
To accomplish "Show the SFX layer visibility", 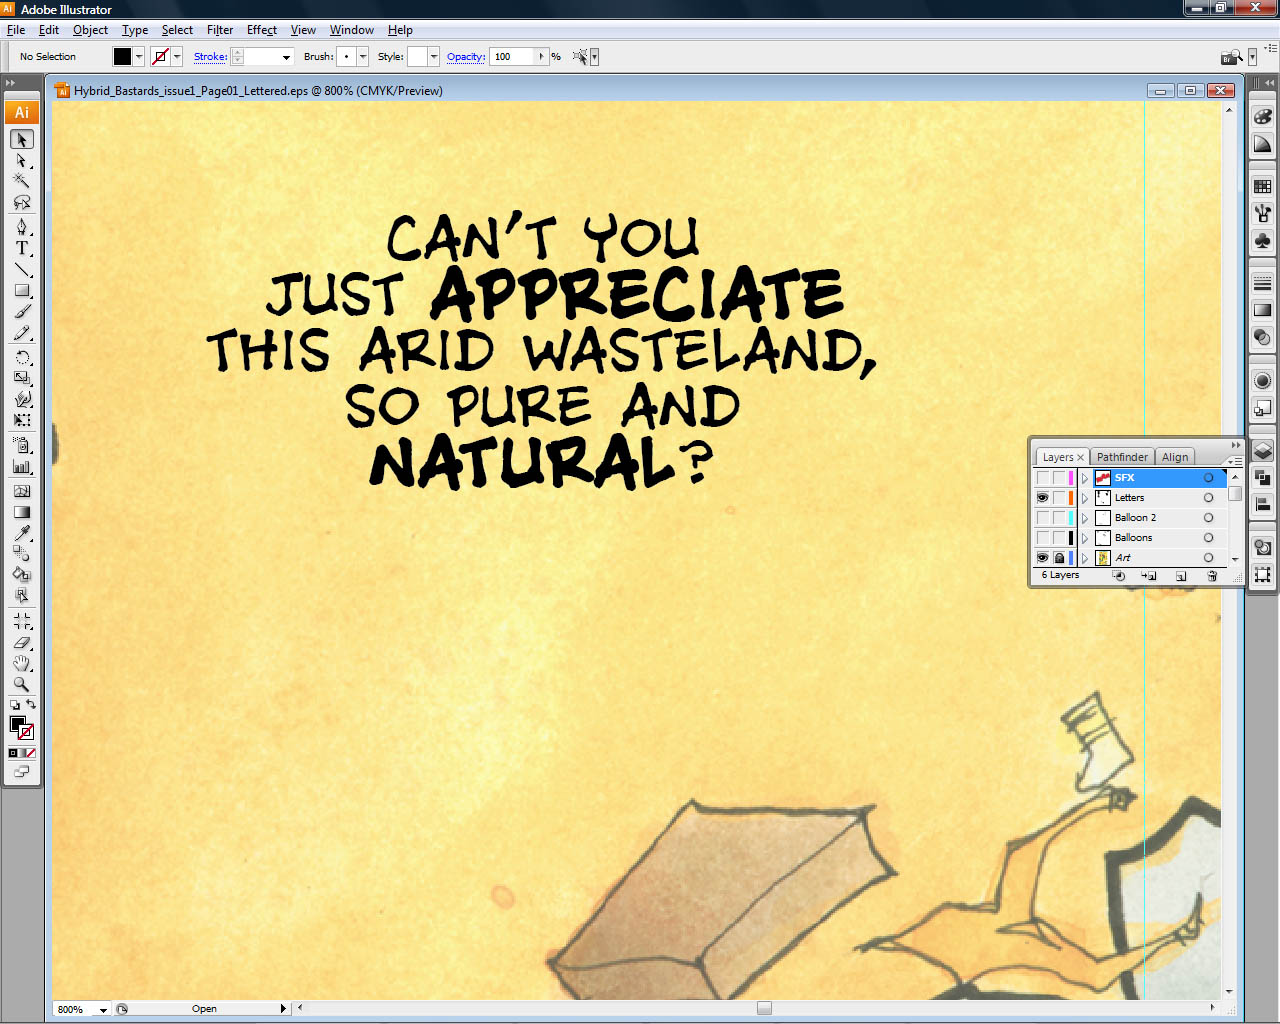I will pos(1043,478).
